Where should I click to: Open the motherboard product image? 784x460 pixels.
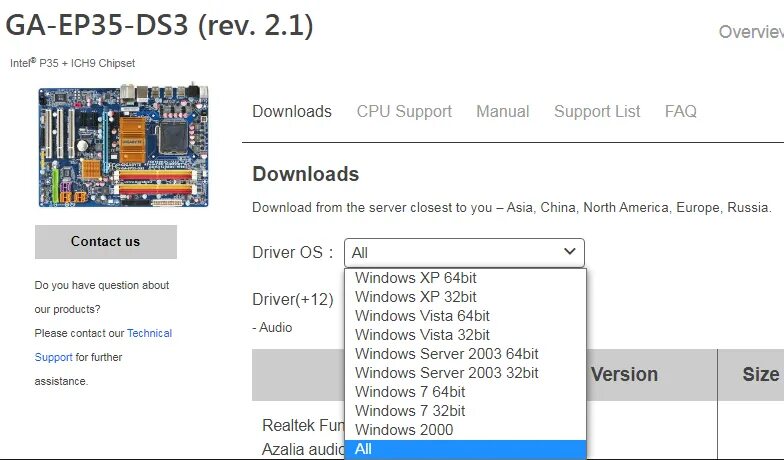124,144
